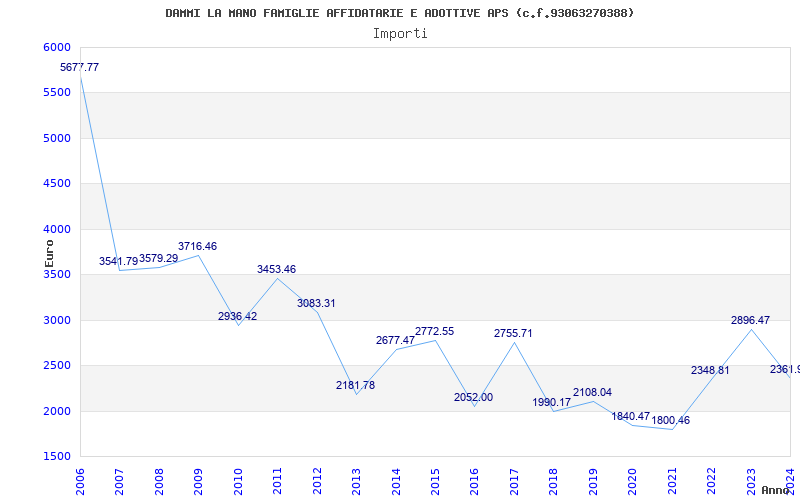
Task: Select the 3453.46 data label
Action: tap(277, 269)
